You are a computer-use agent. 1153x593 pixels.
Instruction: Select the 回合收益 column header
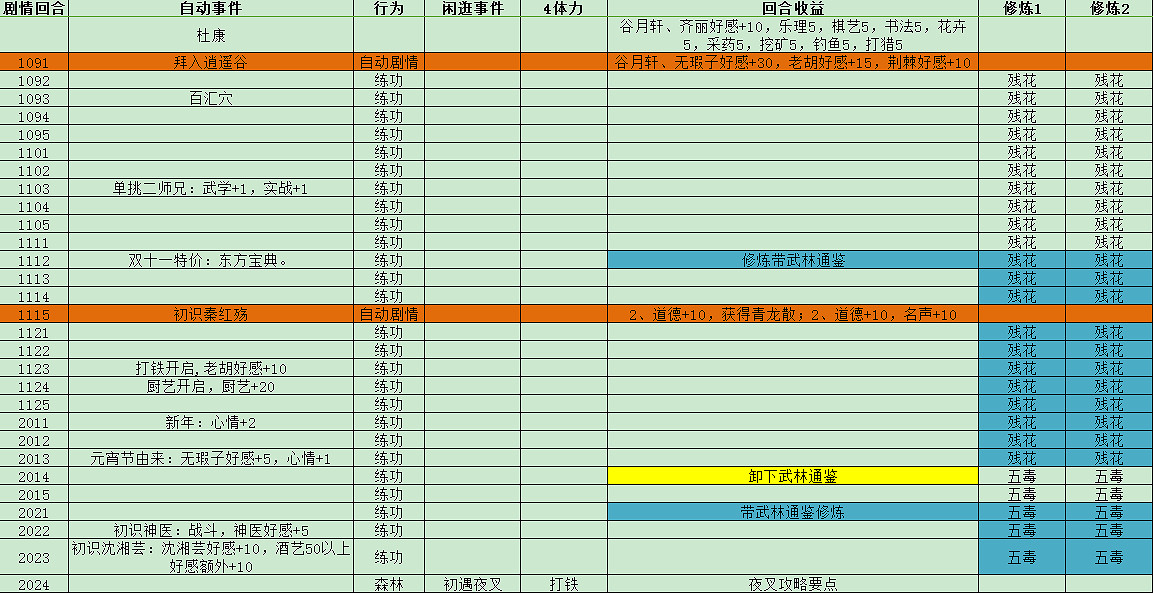[x=793, y=9]
